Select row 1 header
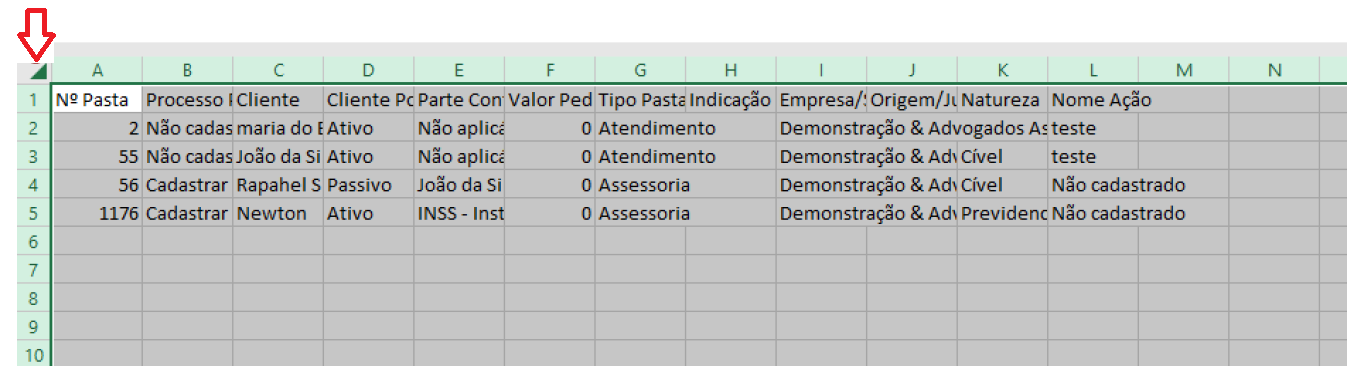The image size is (1357, 373). pyautogui.click(x=34, y=100)
